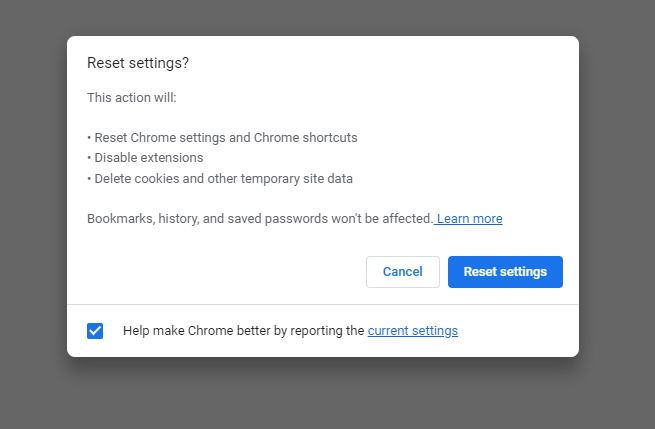Open the current settings link
This screenshot has height=429, width=655.
[413, 331]
